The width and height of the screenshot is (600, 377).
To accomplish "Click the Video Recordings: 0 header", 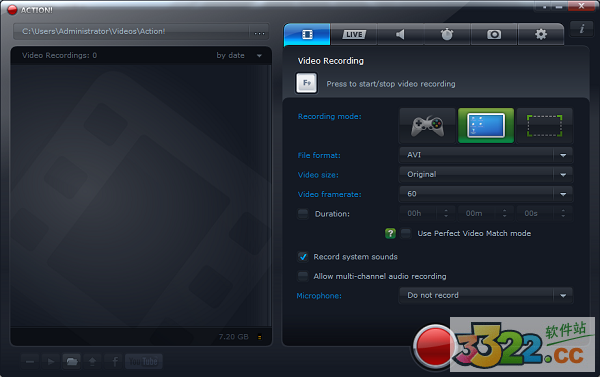I will click(59, 55).
